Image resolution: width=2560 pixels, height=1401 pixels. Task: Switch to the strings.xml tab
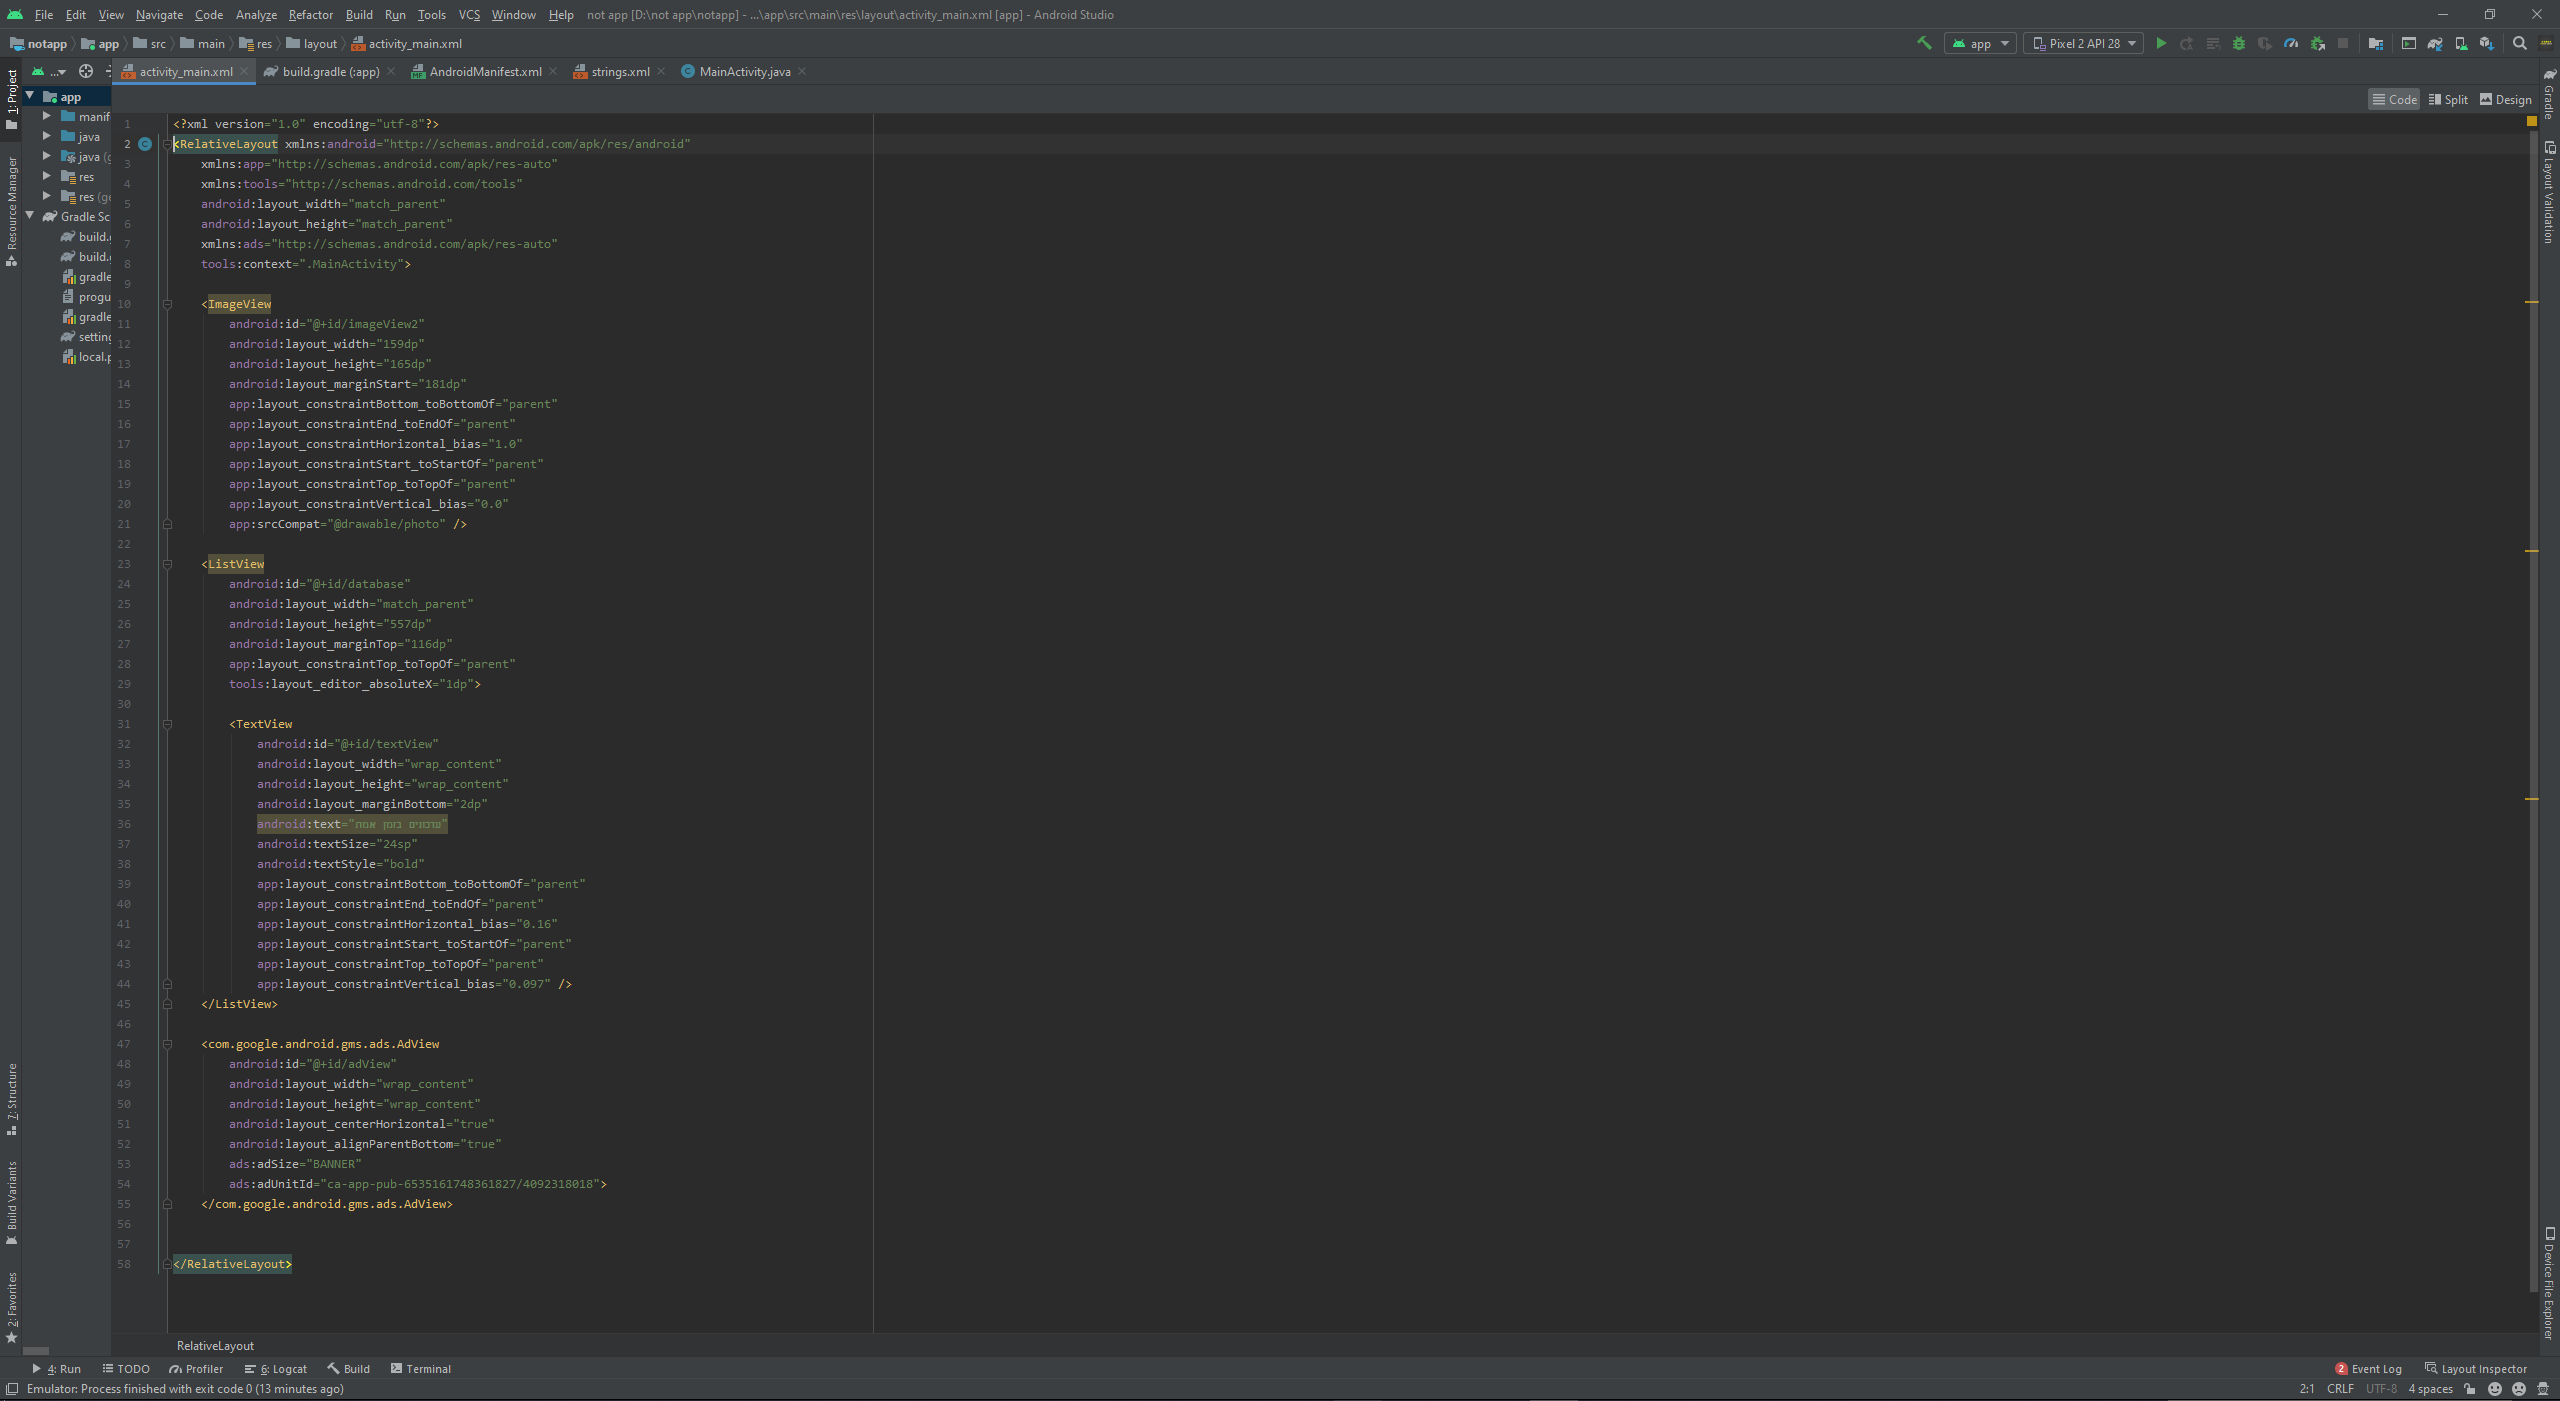click(x=620, y=71)
